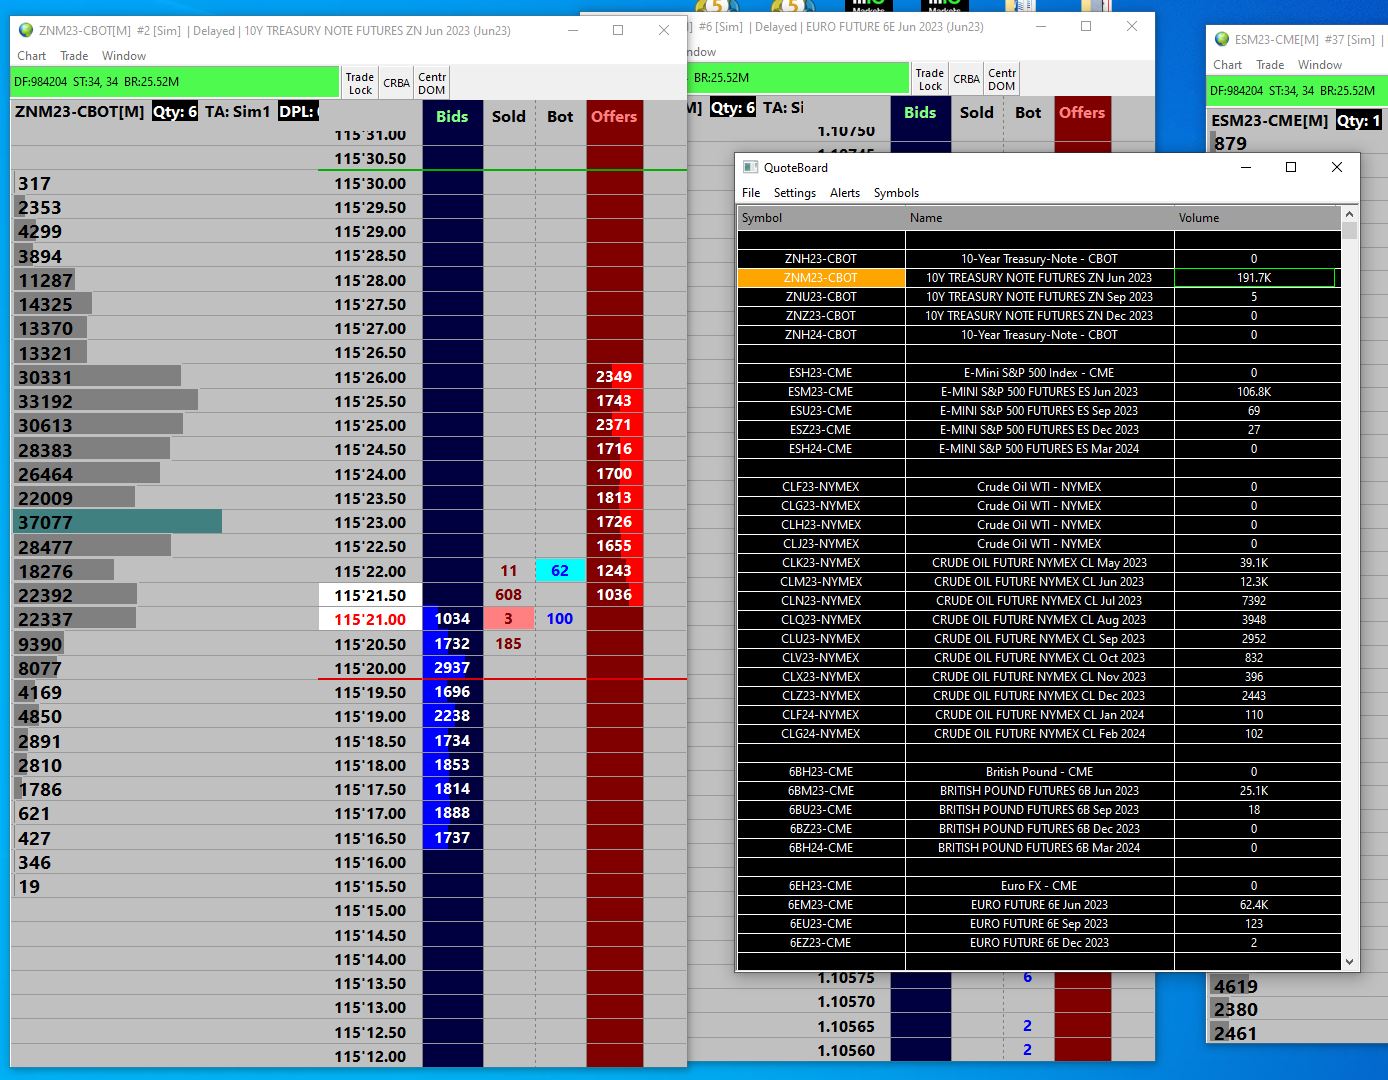Click the 1243 offer cell at 115'22.00
The width and height of the screenshot is (1388, 1080).
click(x=614, y=571)
